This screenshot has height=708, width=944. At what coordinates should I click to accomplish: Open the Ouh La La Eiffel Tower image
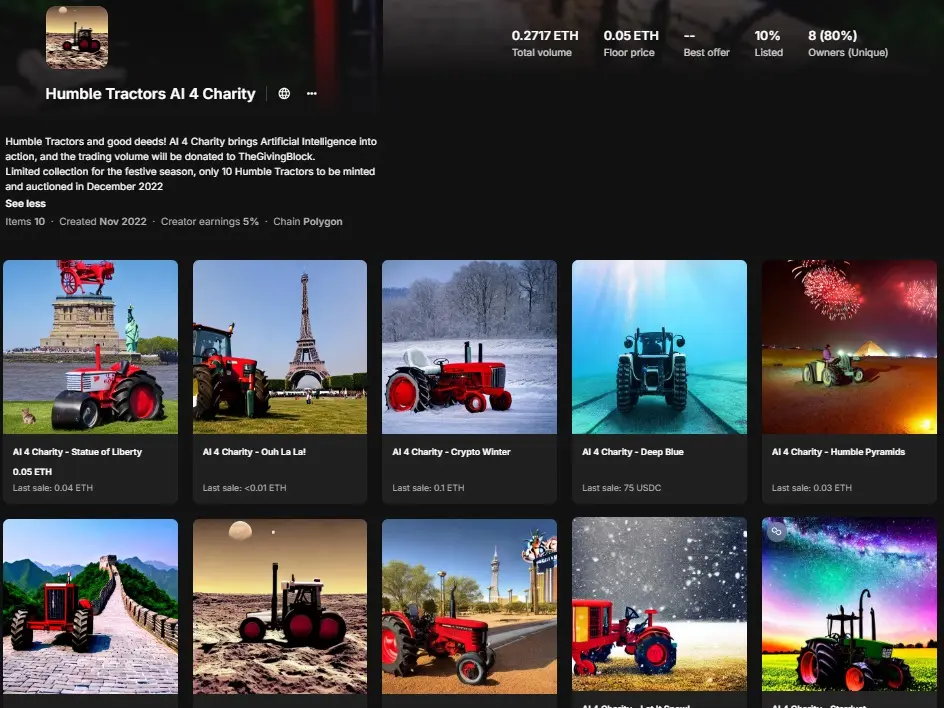click(x=280, y=347)
